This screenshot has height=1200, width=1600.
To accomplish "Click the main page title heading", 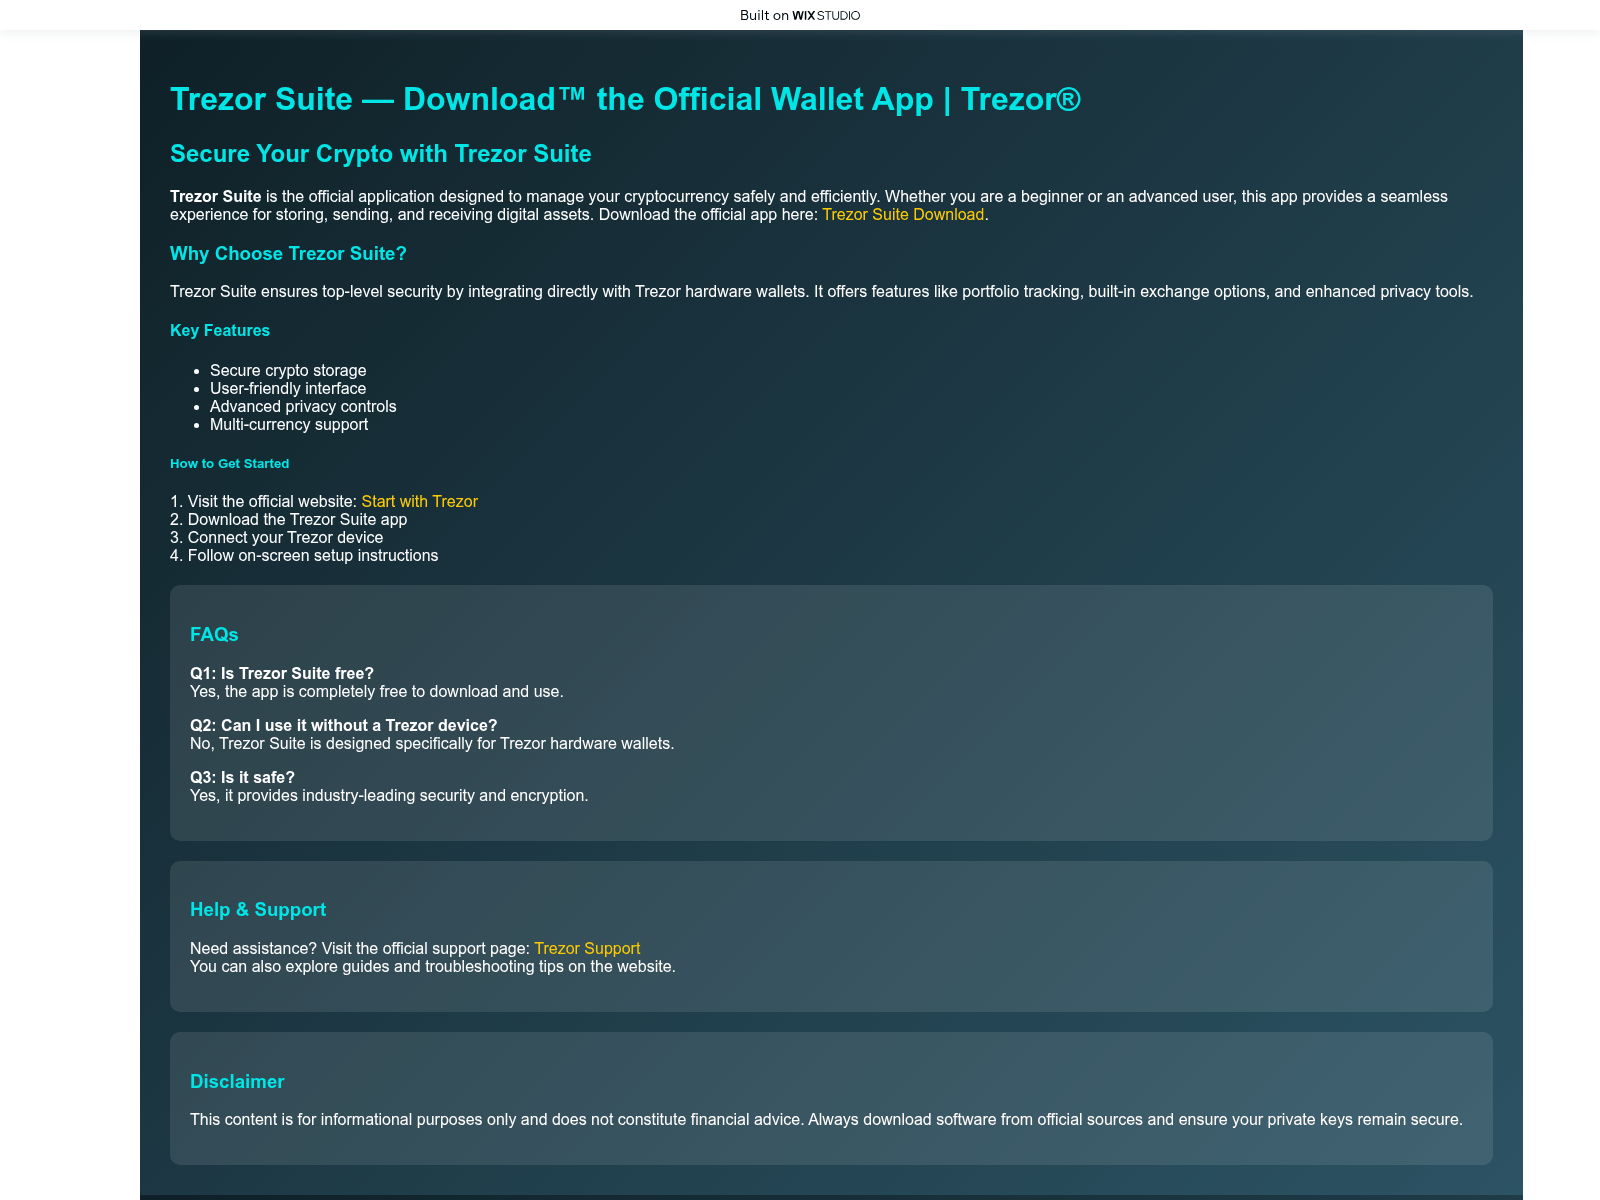I will click(x=627, y=99).
